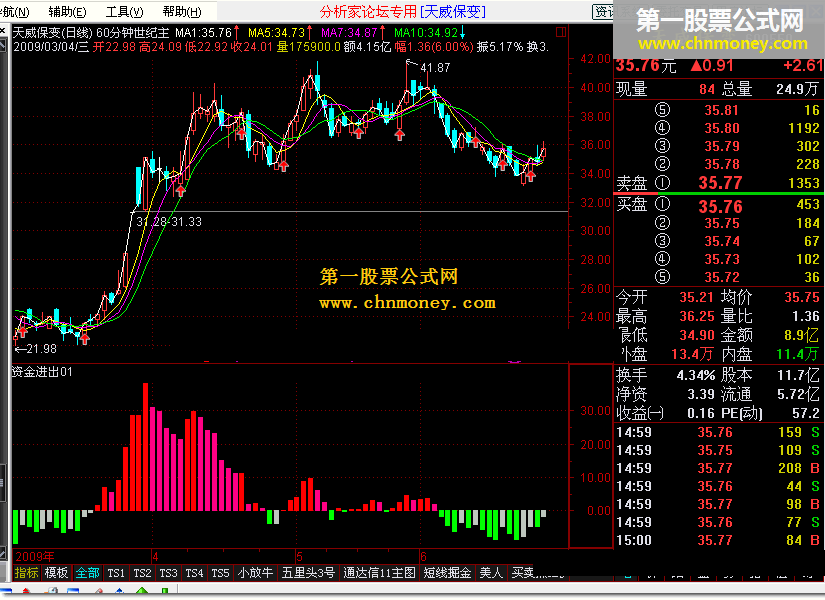This screenshot has height=600, width=825.
Task: Click buy level ④ price 35.73
Action: [x=722, y=259]
